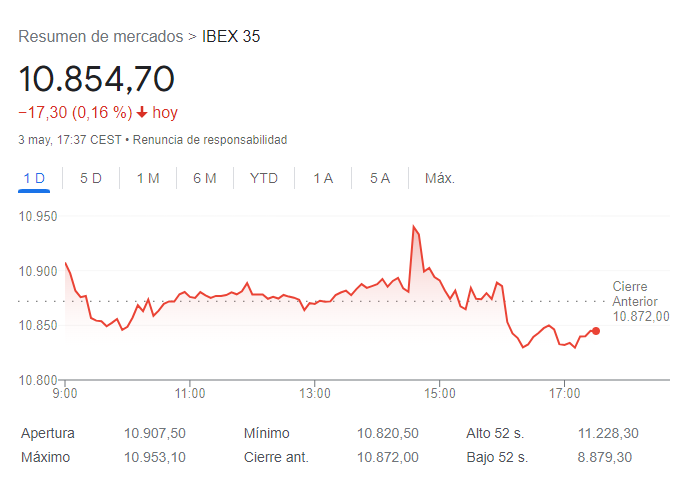
Task: Select the Máx. range tab
Action: (440, 178)
